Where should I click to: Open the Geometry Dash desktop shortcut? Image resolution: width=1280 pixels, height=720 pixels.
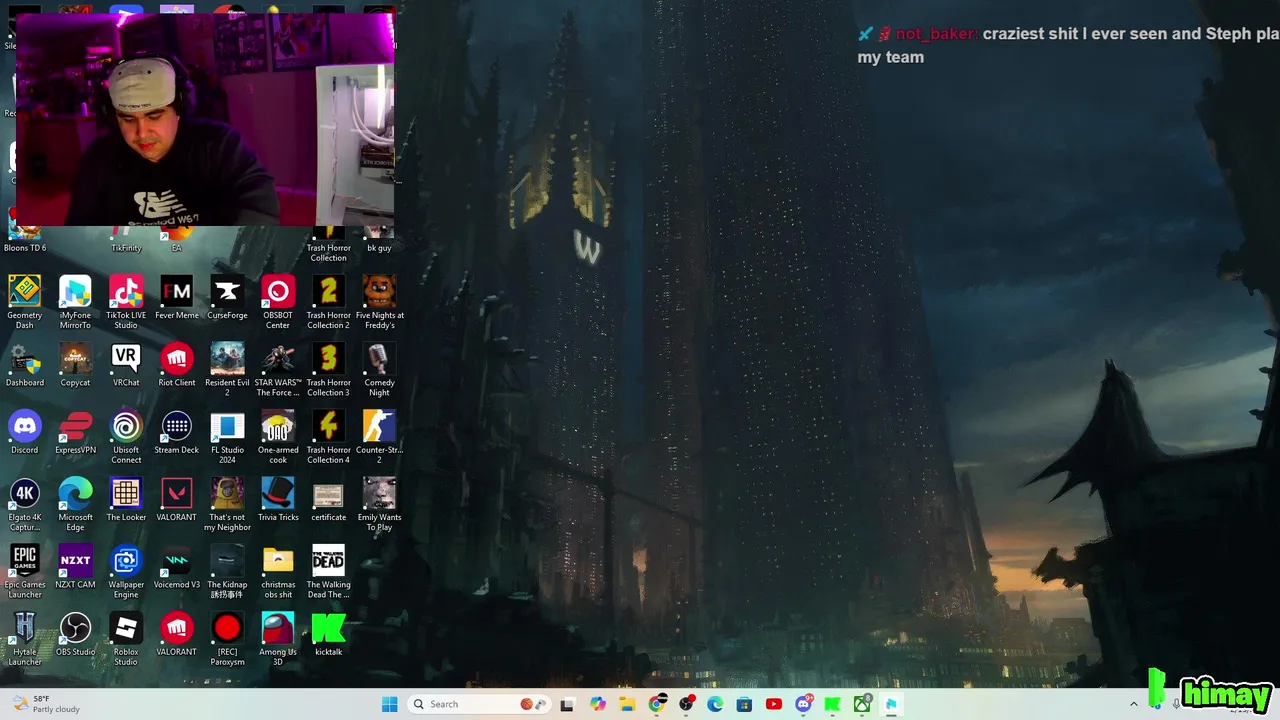[25, 302]
